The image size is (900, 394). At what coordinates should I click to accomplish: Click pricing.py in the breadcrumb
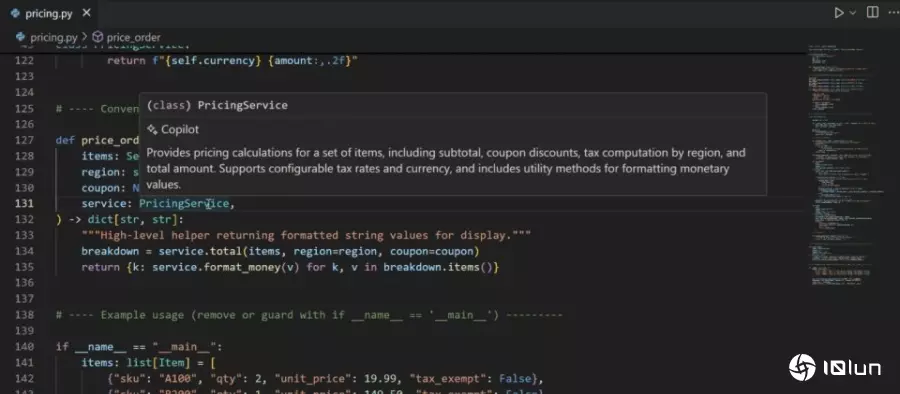click(x=53, y=37)
